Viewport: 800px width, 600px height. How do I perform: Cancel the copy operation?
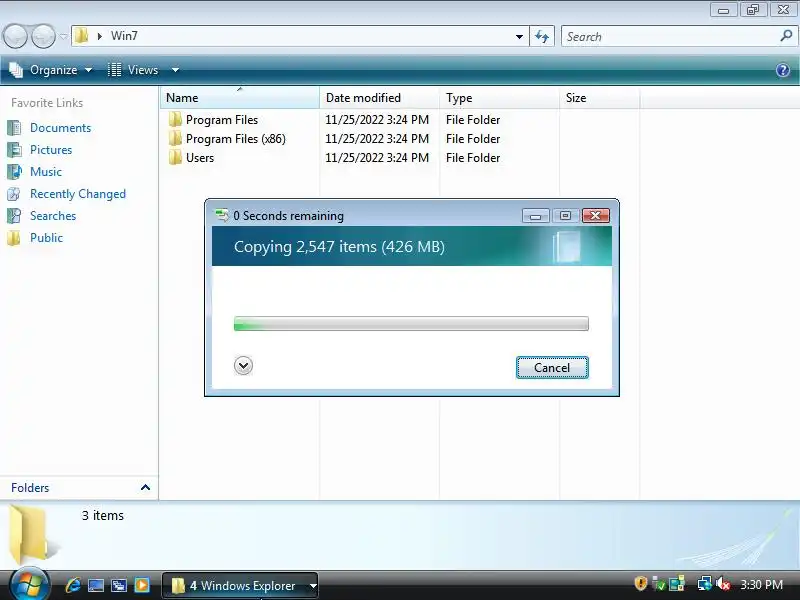[552, 367]
